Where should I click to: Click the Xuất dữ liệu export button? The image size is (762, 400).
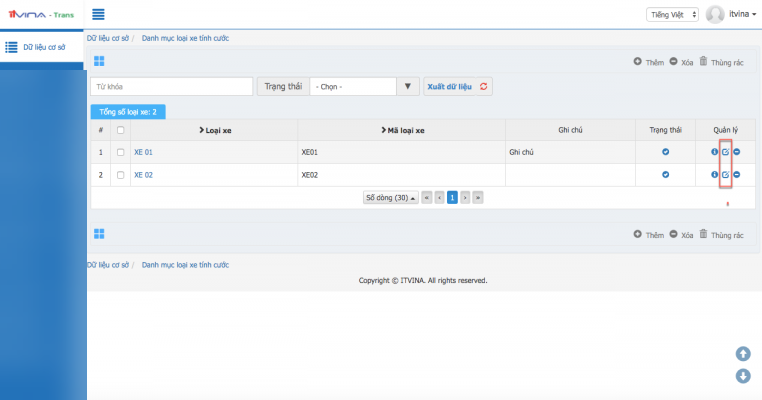tap(458, 87)
